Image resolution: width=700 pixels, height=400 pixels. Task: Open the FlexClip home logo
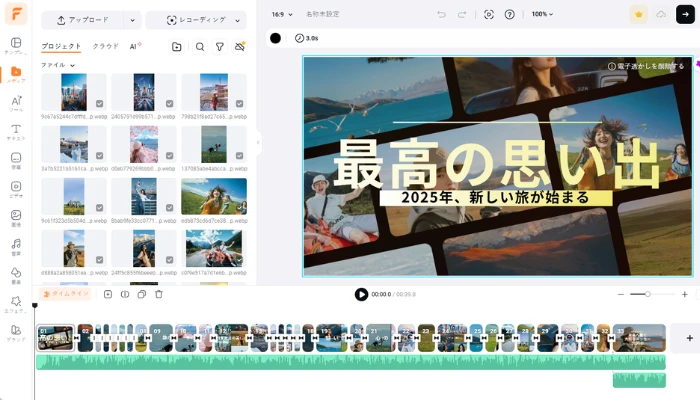tap(16, 13)
